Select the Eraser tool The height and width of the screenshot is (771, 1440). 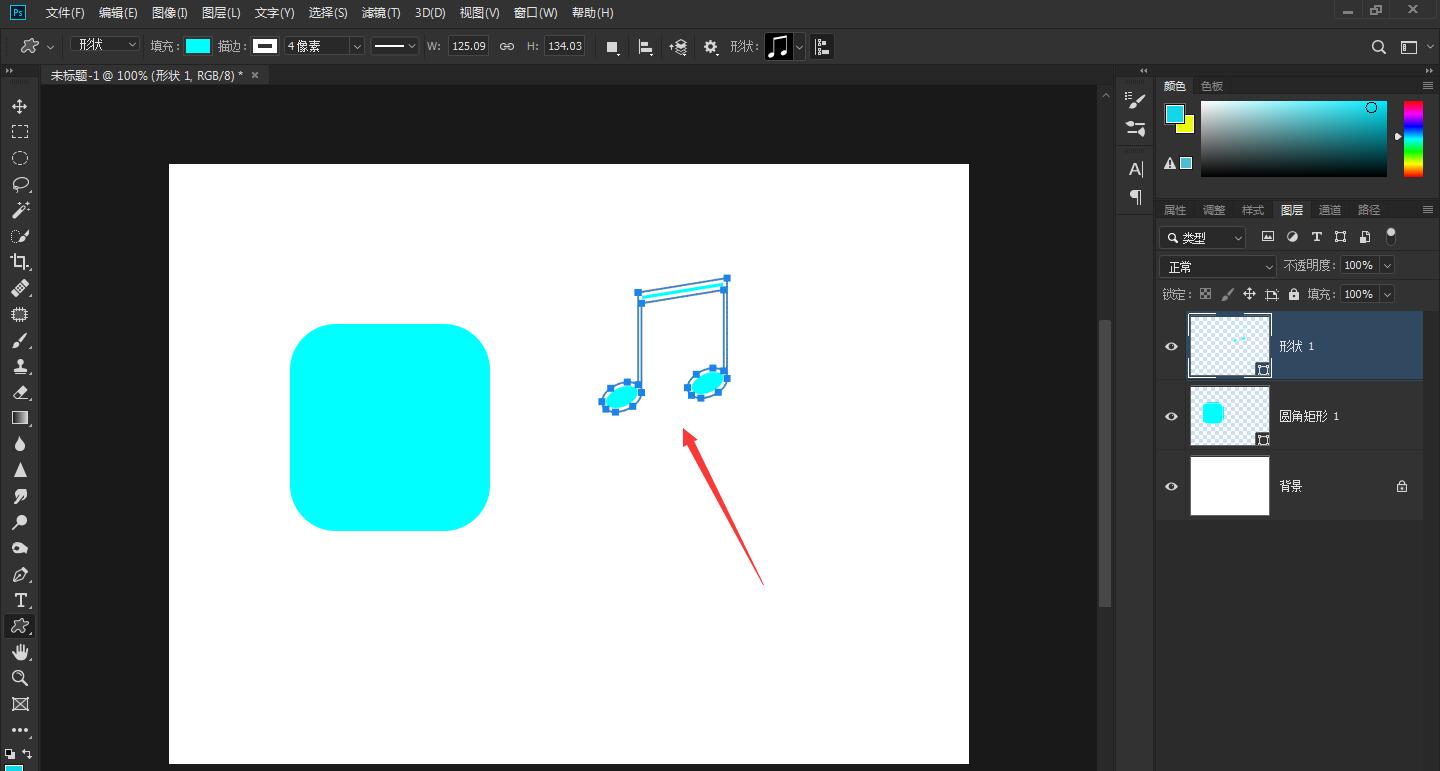(19, 392)
